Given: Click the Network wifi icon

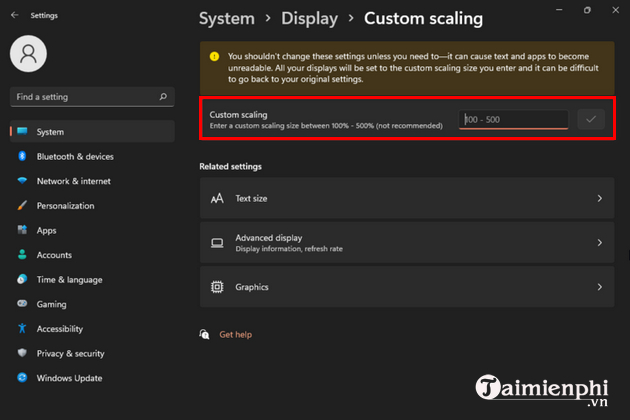Looking at the screenshot, I should [x=22, y=181].
